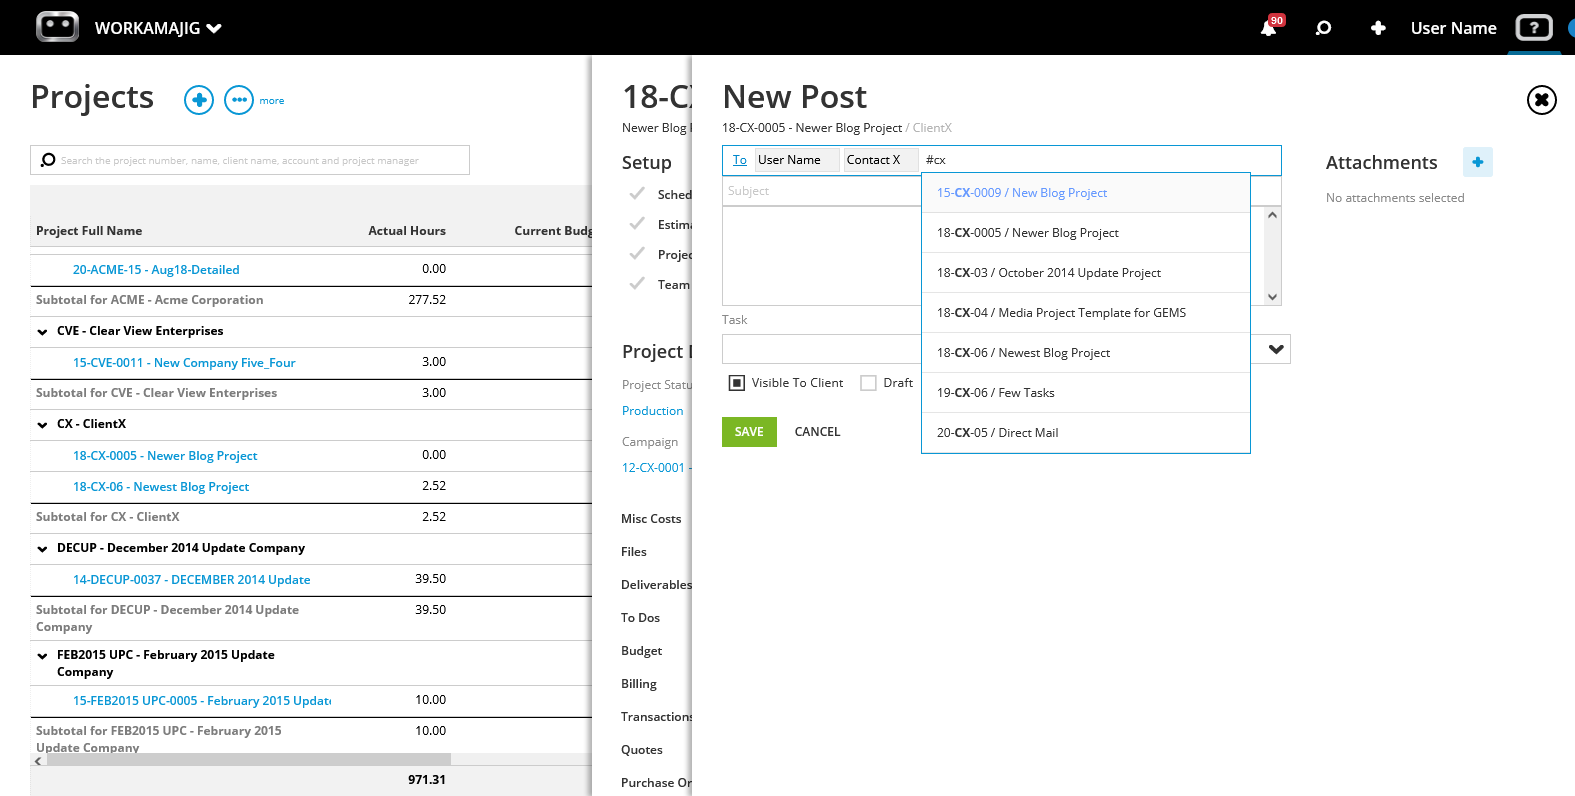Choose 20-CX-05 / Direct Mail suggestion
Image resolution: width=1575 pixels, height=796 pixels.
pyautogui.click(x=1086, y=433)
